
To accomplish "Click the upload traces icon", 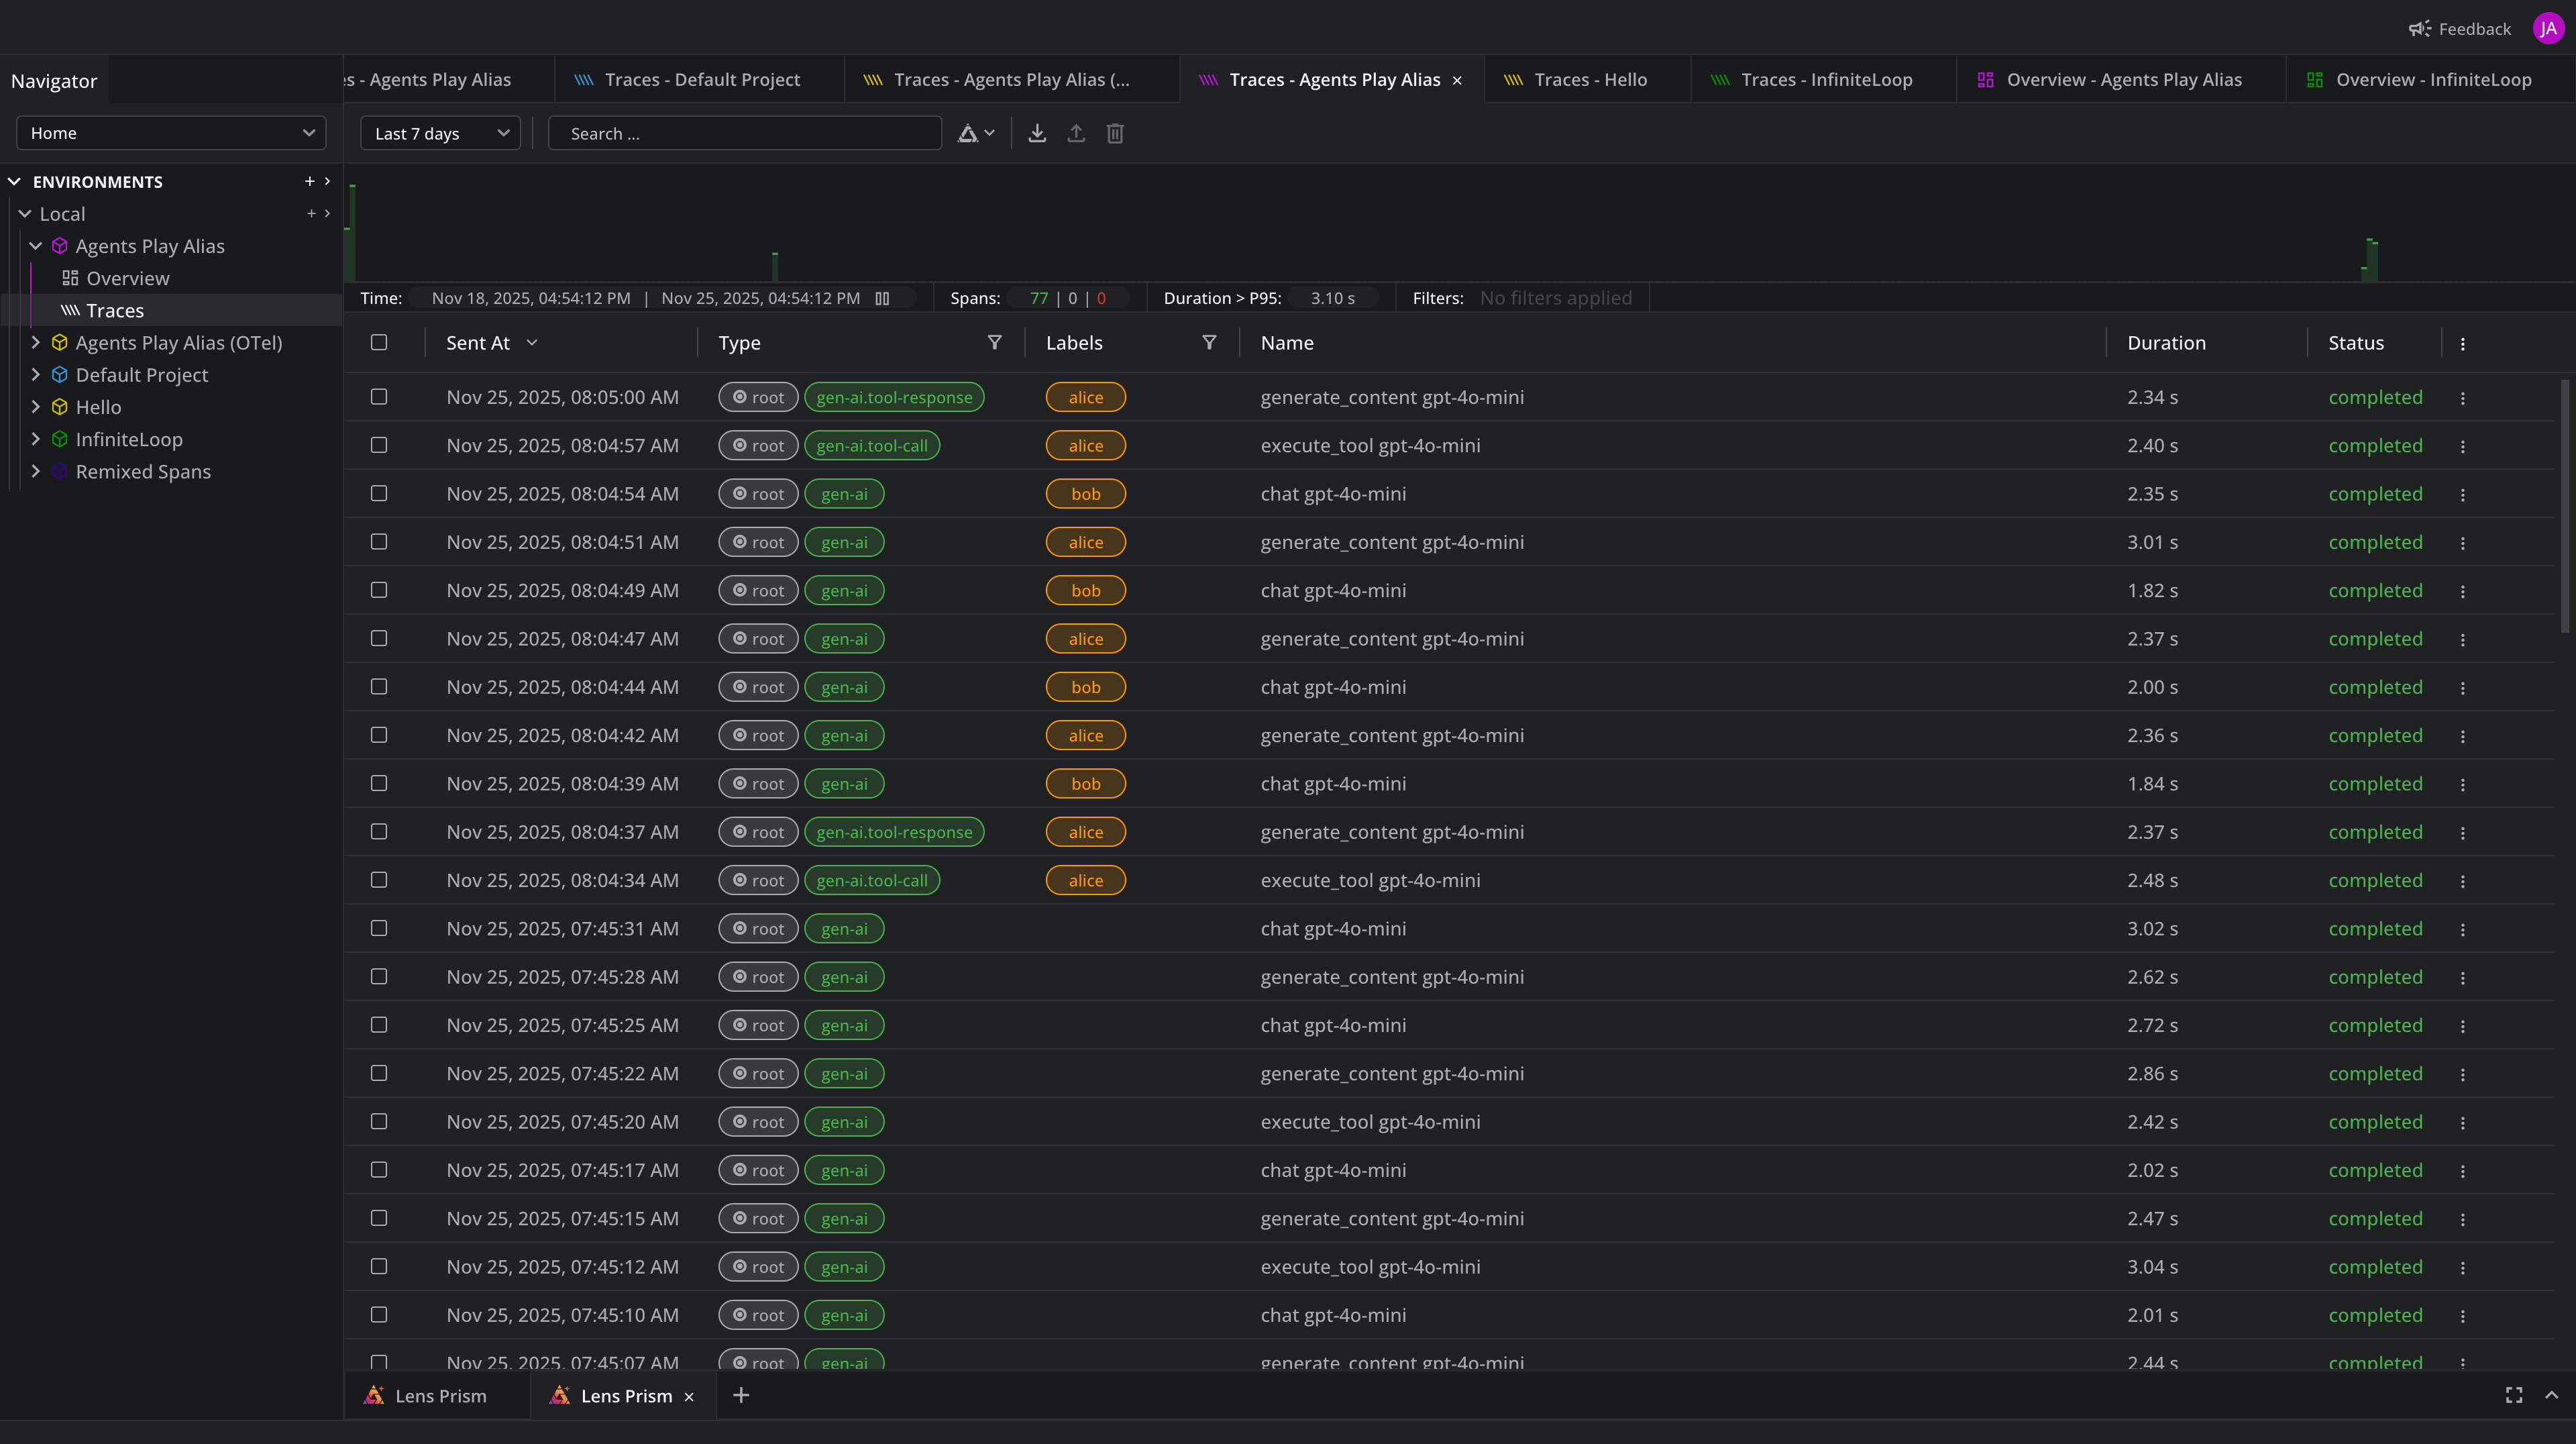I will 1076,133.
